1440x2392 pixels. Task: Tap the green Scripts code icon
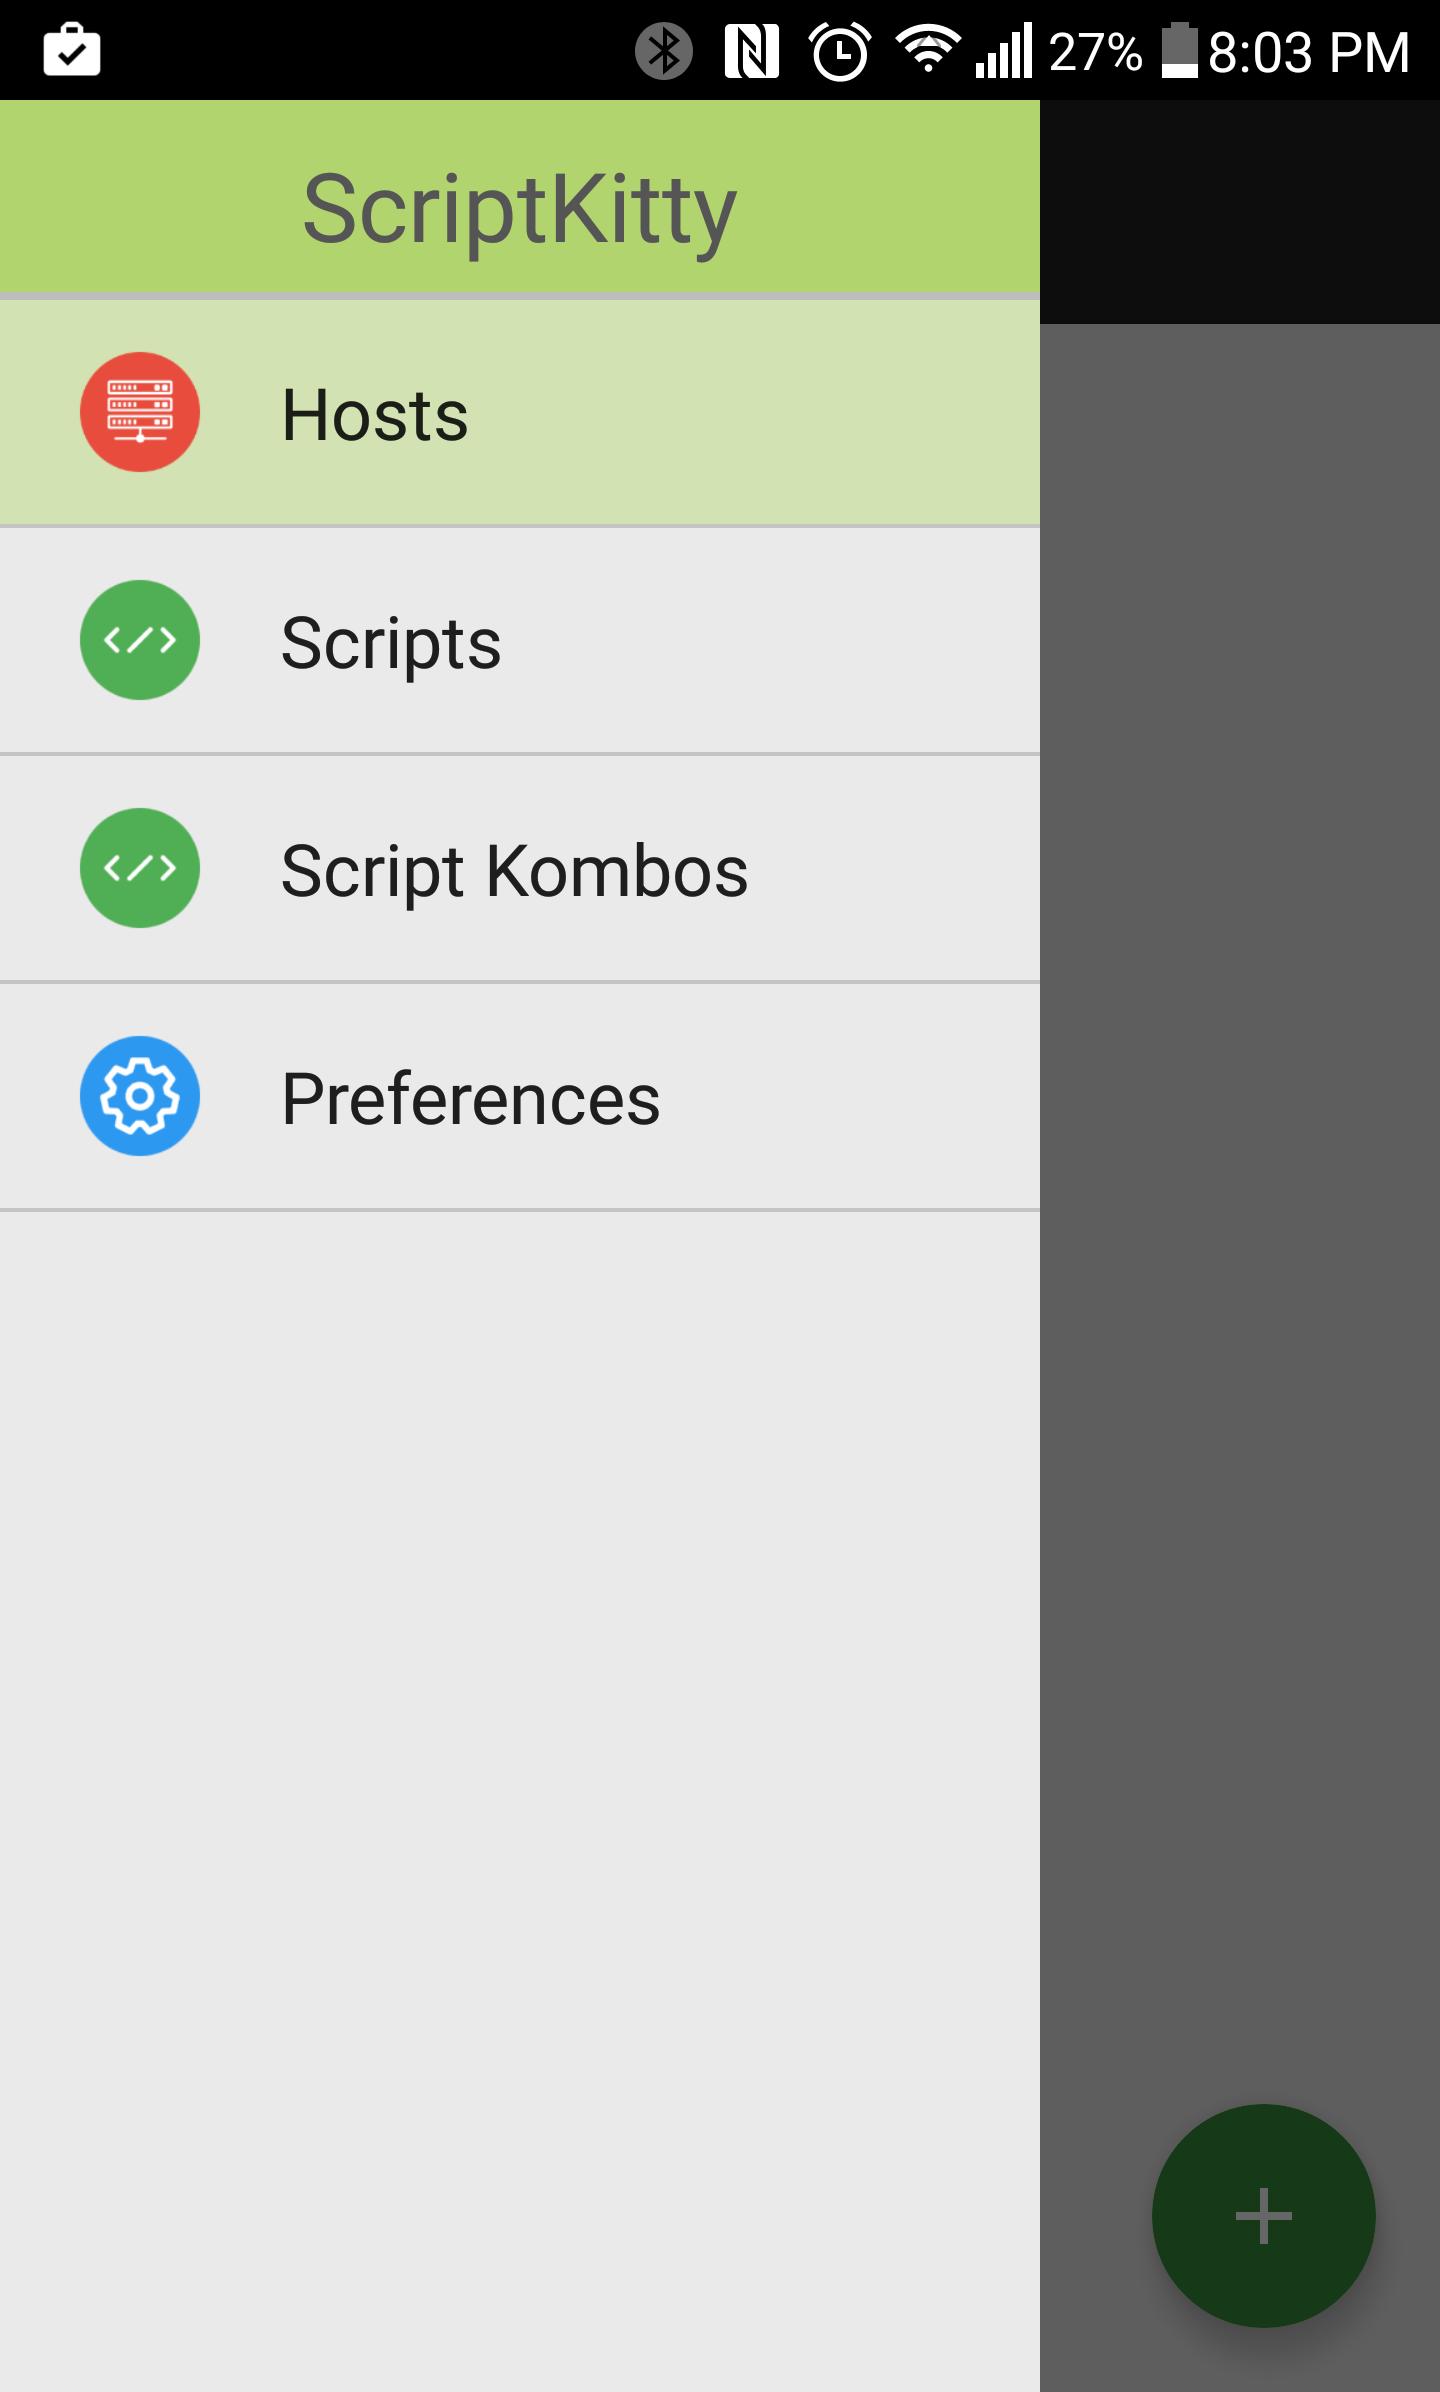tap(140, 640)
